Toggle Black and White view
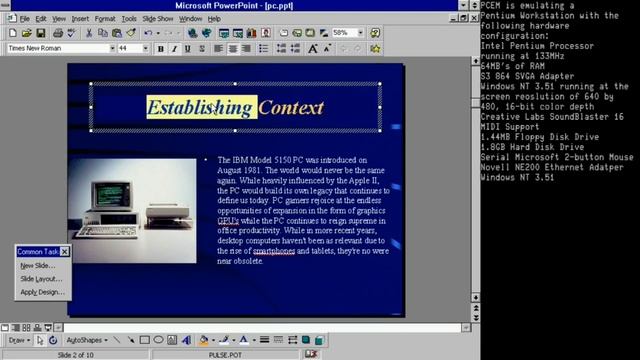This screenshot has width=640, height=360. coord(324,33)
